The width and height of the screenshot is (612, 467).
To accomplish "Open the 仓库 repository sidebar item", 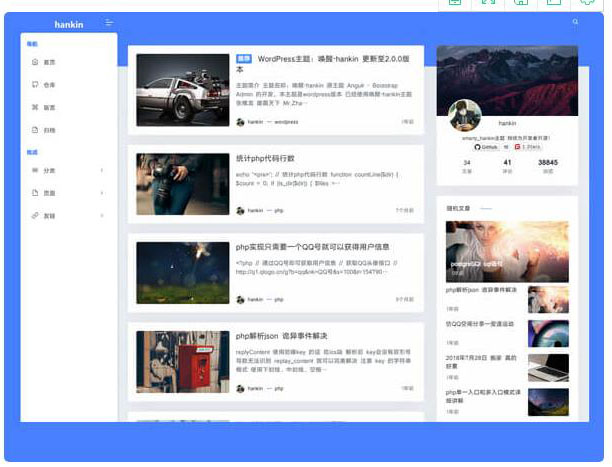I will (49, 84).
